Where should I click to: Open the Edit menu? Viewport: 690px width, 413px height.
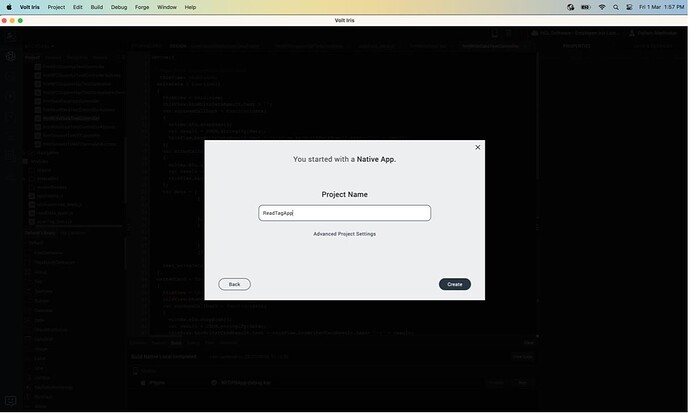[x=78, y=7]
